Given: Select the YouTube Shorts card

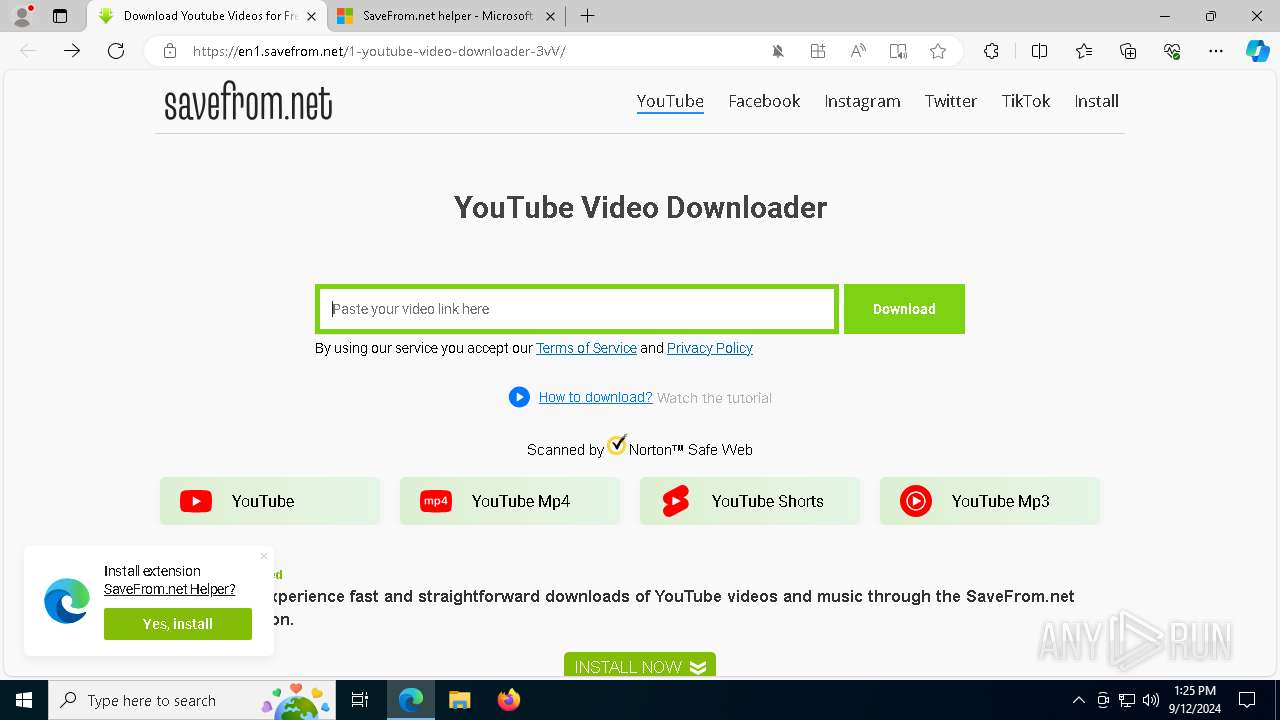Looking at the screenshot, I should click(750, 501).
